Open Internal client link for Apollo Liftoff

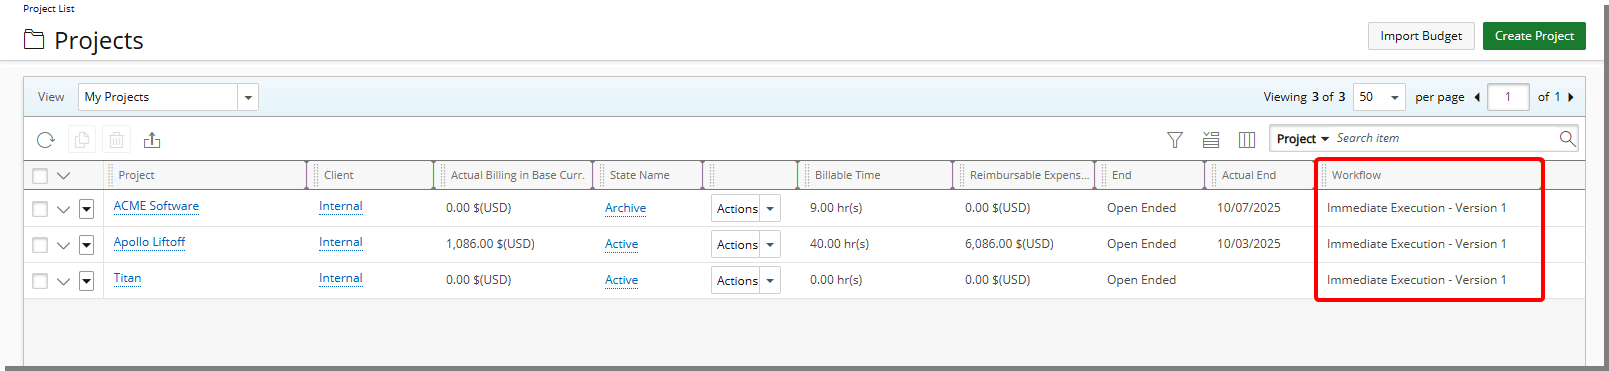341,242
